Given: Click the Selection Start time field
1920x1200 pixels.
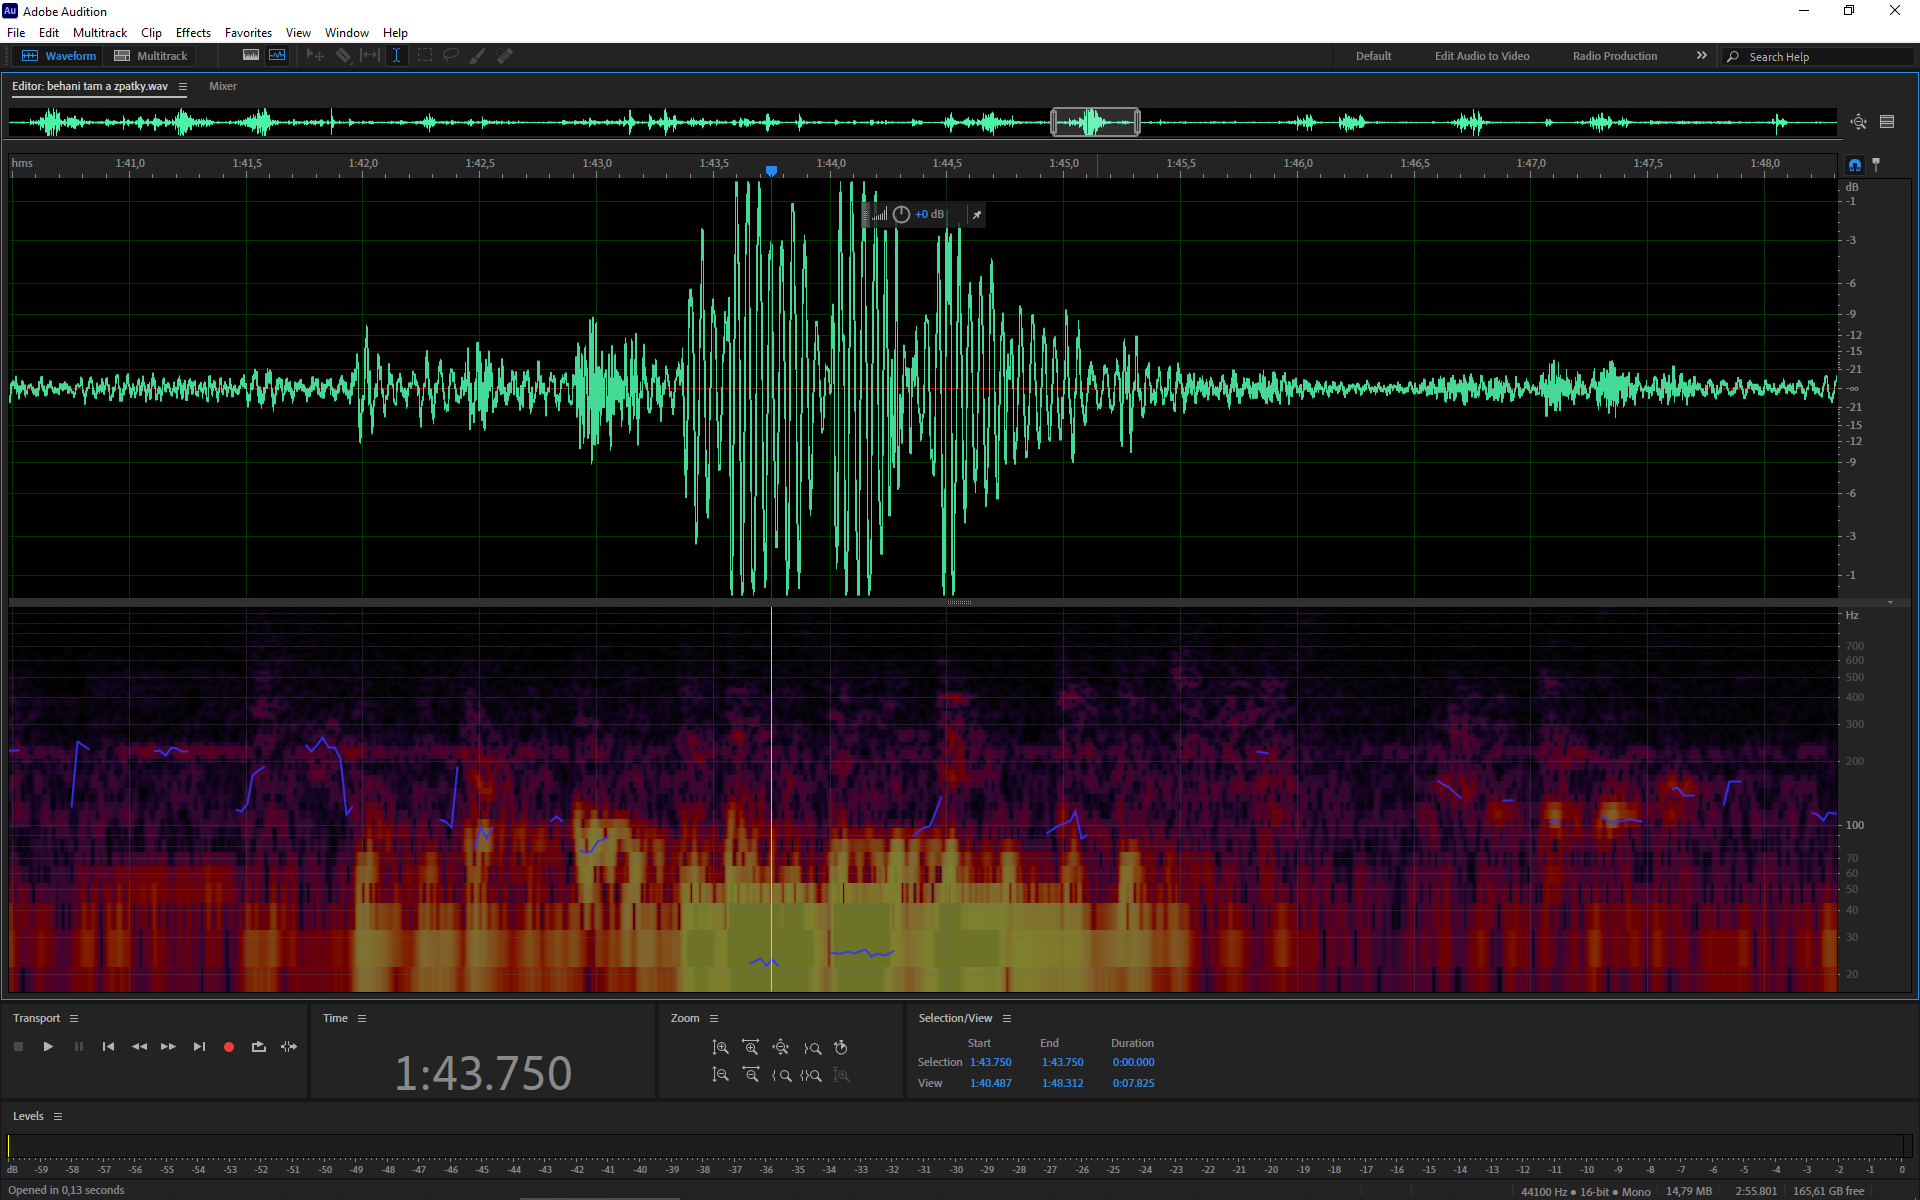Looking at the screenshot, I should tap(990, 1062).
